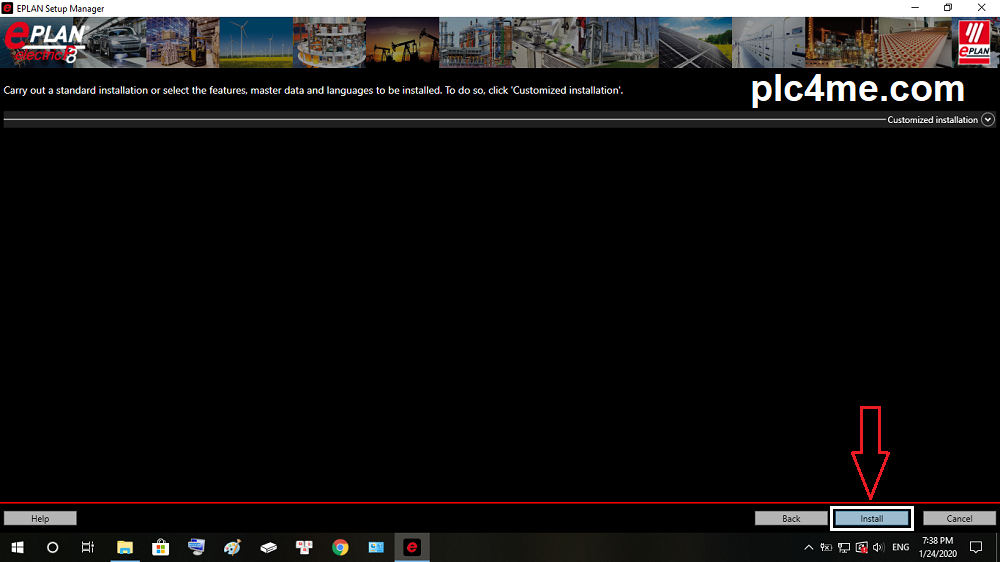Image resolution: width=1000 pixels, height=562 pixels.
Task: Open File Explorer from the taskbar
Action: click(125, 547)
